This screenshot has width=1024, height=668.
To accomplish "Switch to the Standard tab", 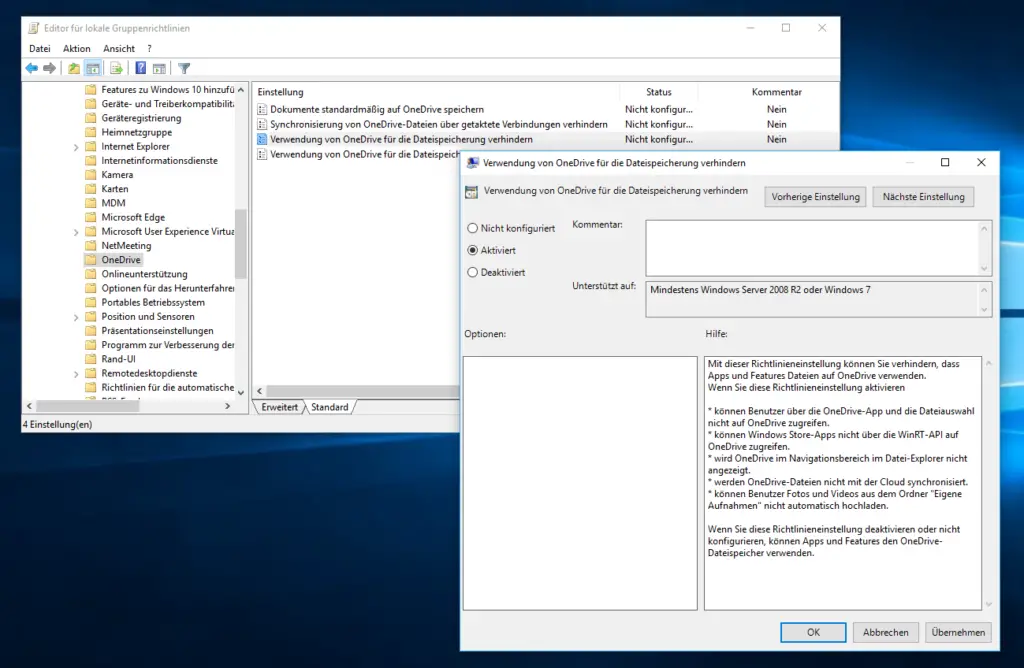I will tap(330, 407).
